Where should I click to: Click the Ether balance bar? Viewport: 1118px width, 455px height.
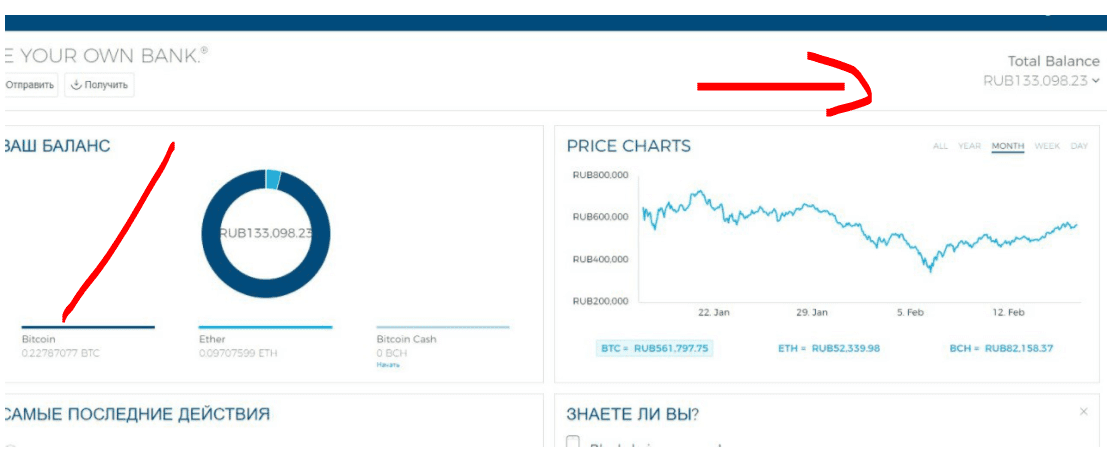point(265,327)
